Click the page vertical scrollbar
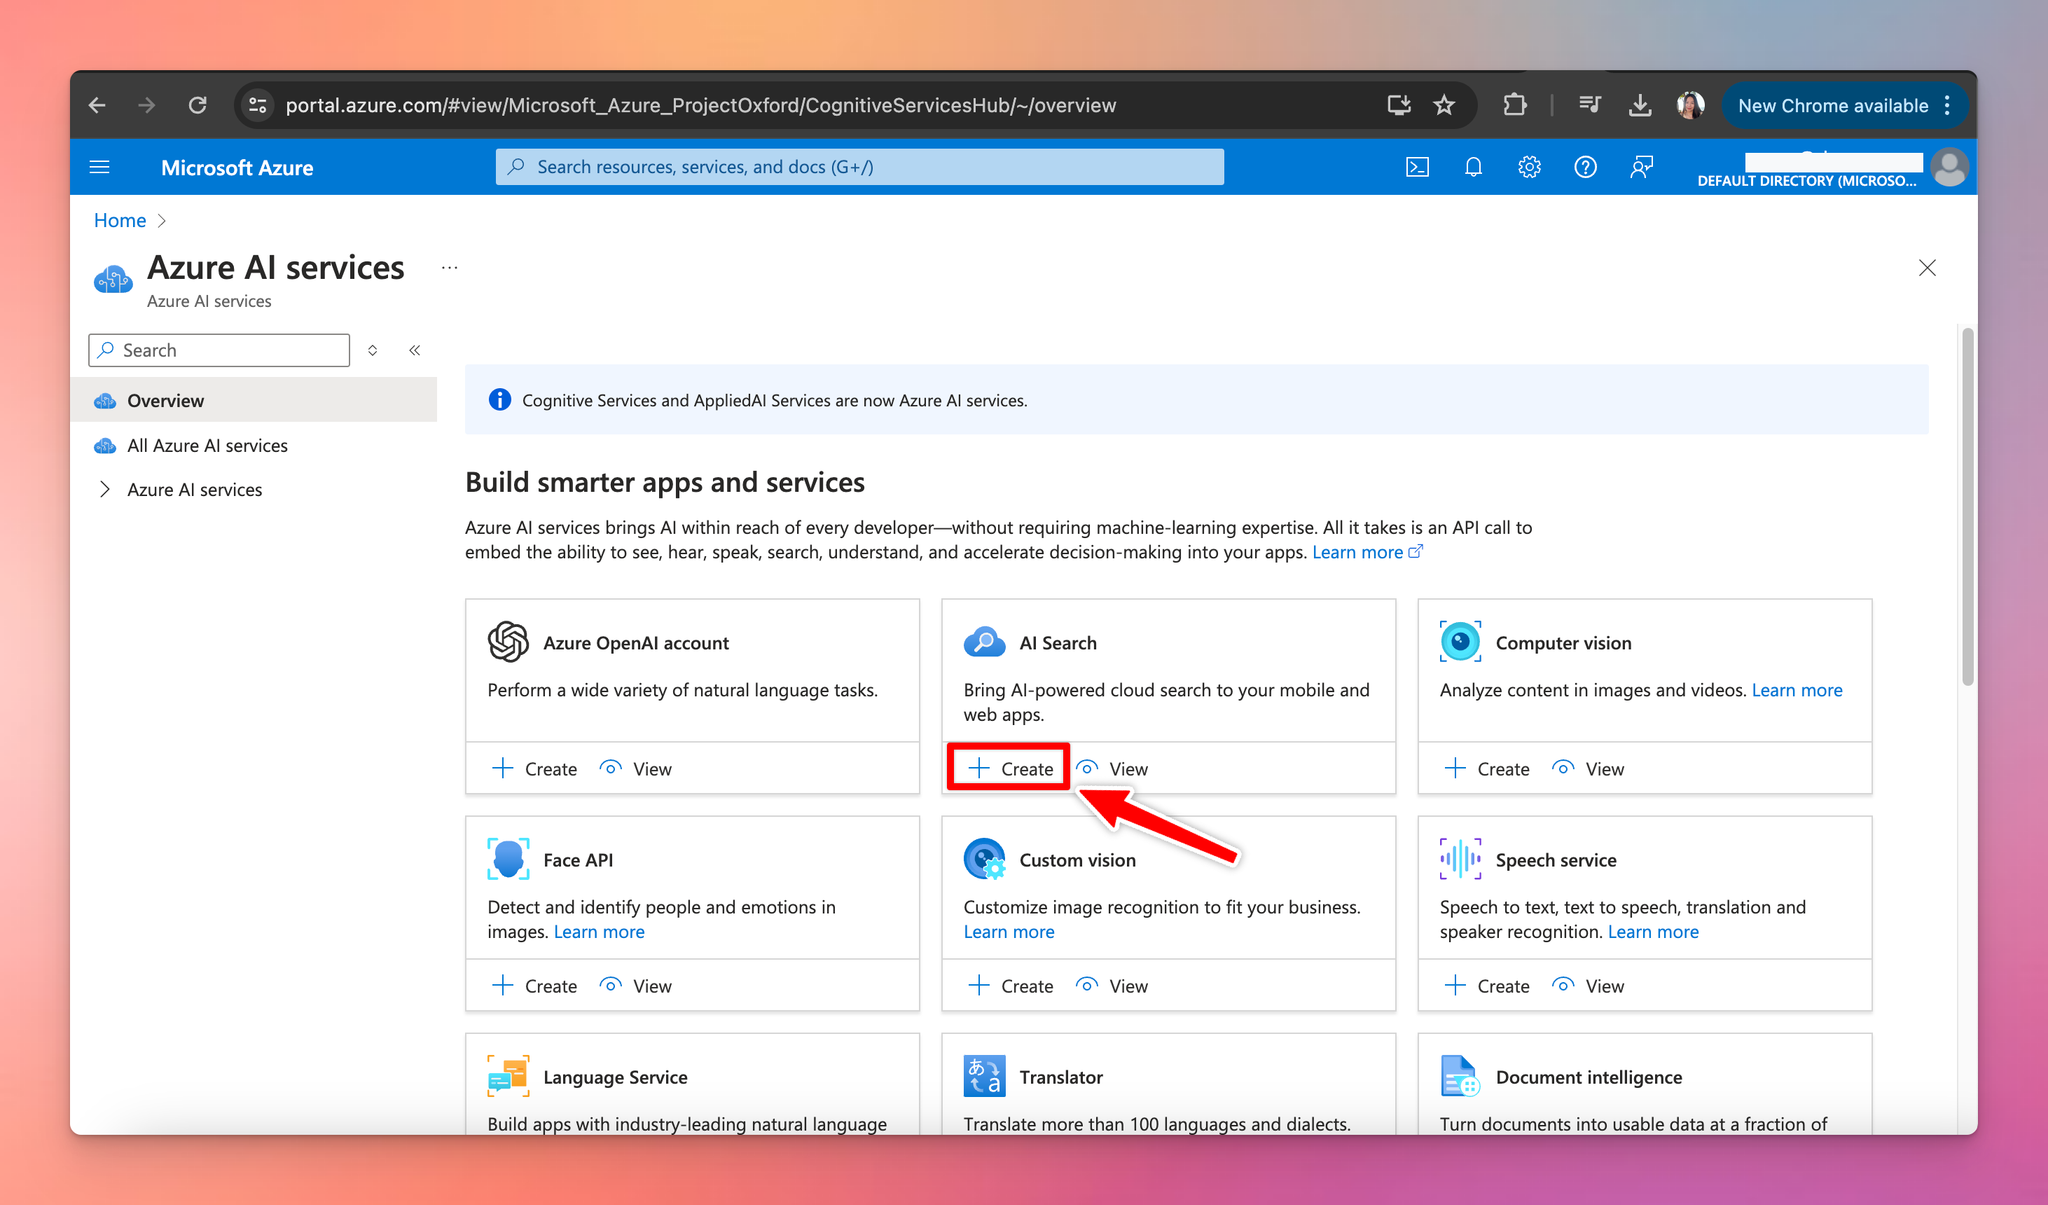This screenshot has height=1205, width=2048. coord(1967,506)
